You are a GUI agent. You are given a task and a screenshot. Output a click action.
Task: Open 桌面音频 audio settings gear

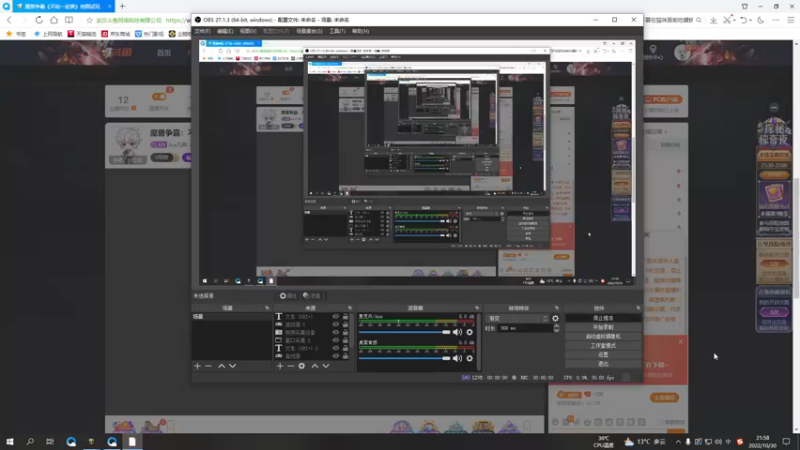click(x=469, y=358)
